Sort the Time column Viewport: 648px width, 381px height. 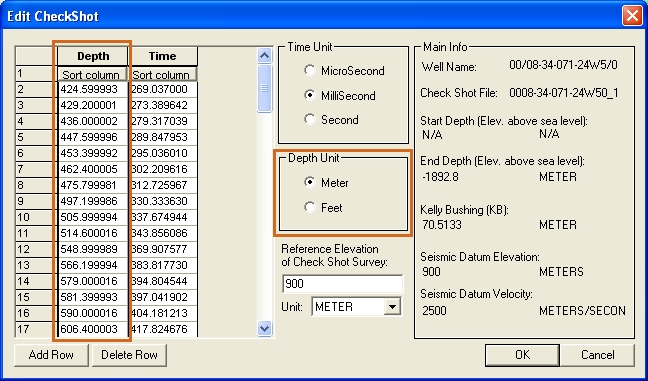162,74
